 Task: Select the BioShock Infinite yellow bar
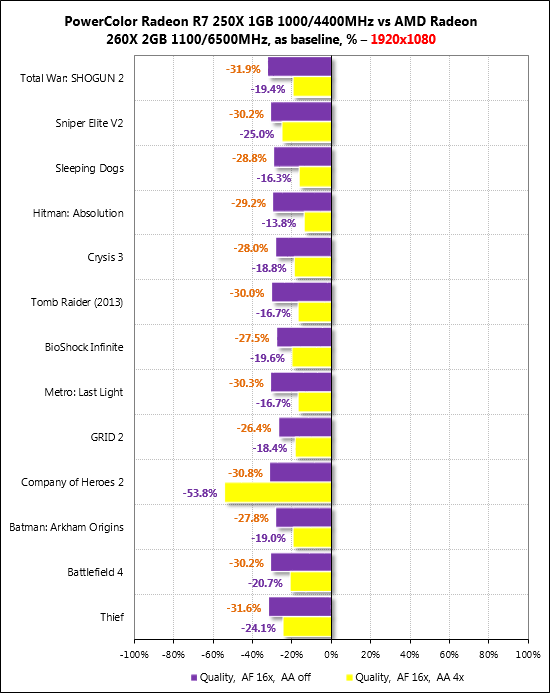click(312, 358)
